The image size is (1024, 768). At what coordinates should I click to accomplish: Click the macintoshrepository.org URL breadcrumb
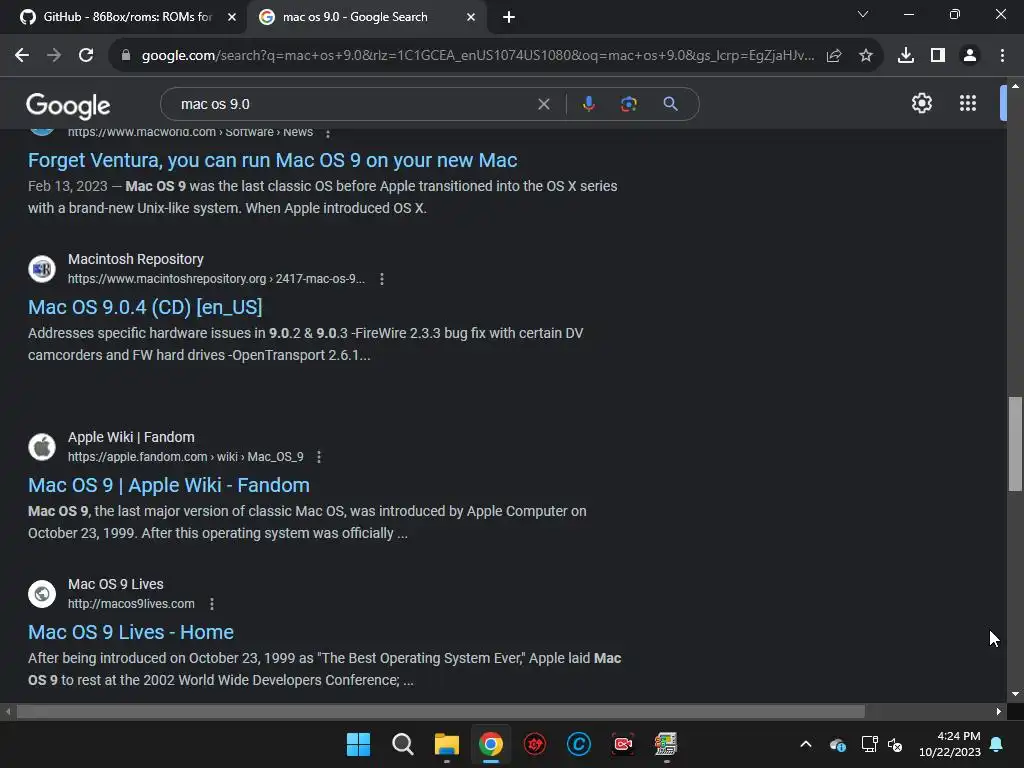coord(216,279)
